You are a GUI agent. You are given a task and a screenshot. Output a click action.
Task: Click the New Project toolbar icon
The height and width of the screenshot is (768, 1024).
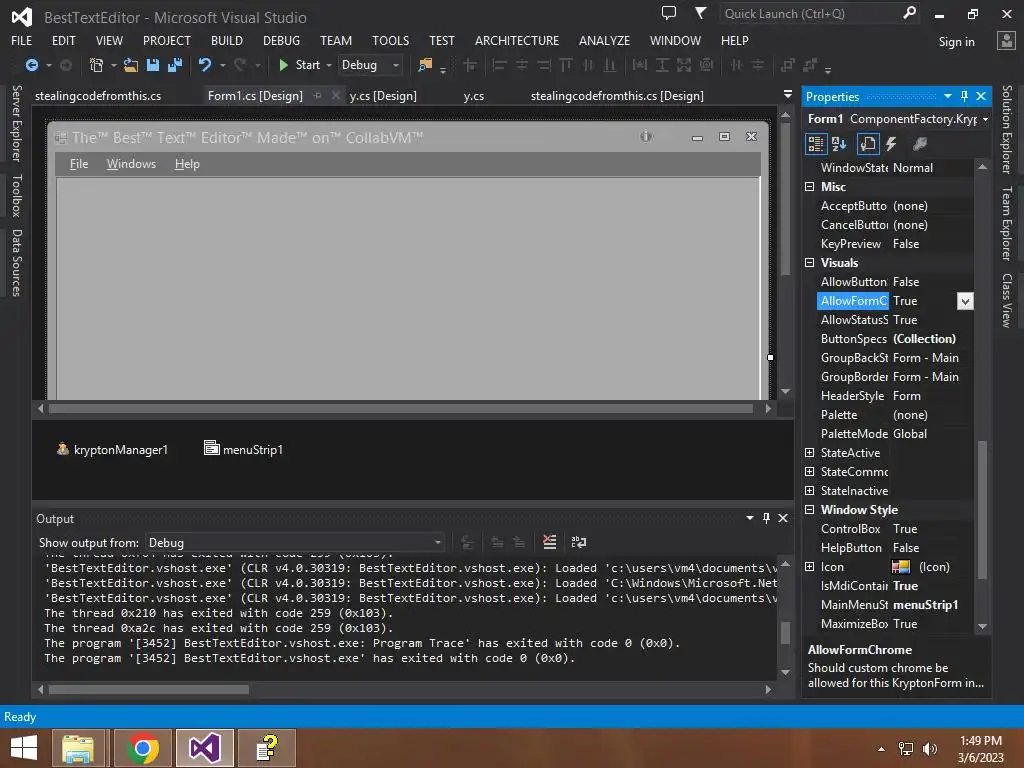[97, 65]
